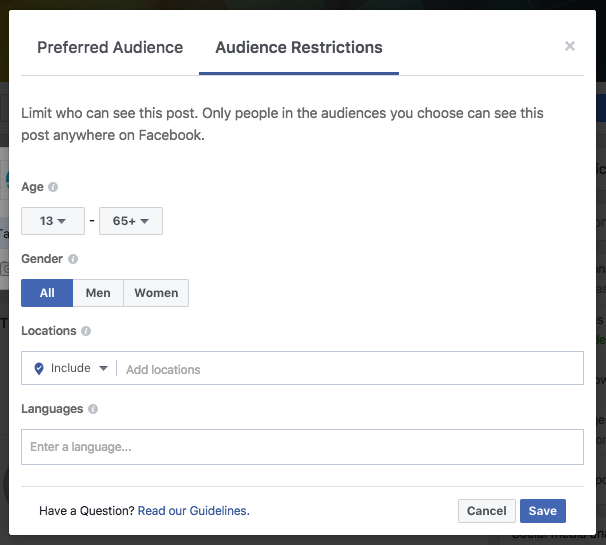Click the Gender info icon
This screenshot has height=545, width=606.
pos(73,259)
